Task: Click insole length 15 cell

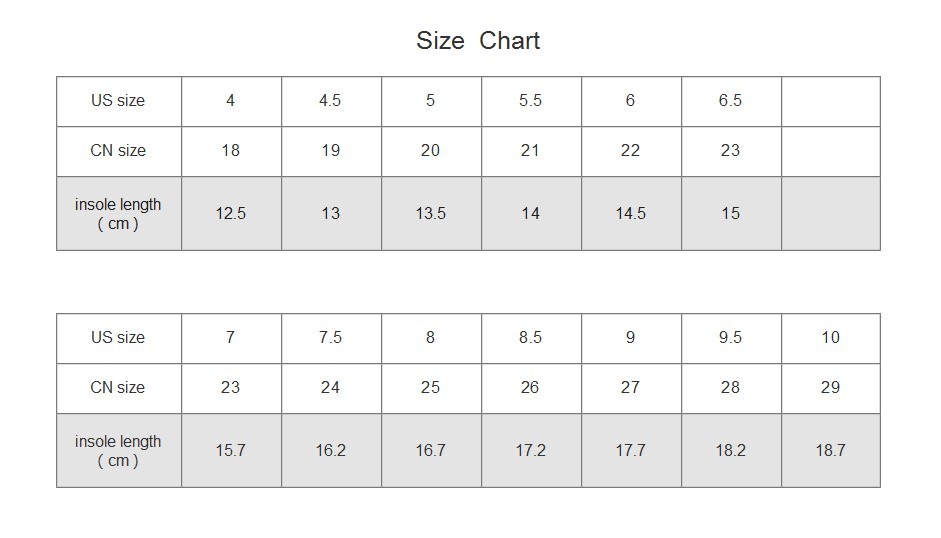Action: 732,214
